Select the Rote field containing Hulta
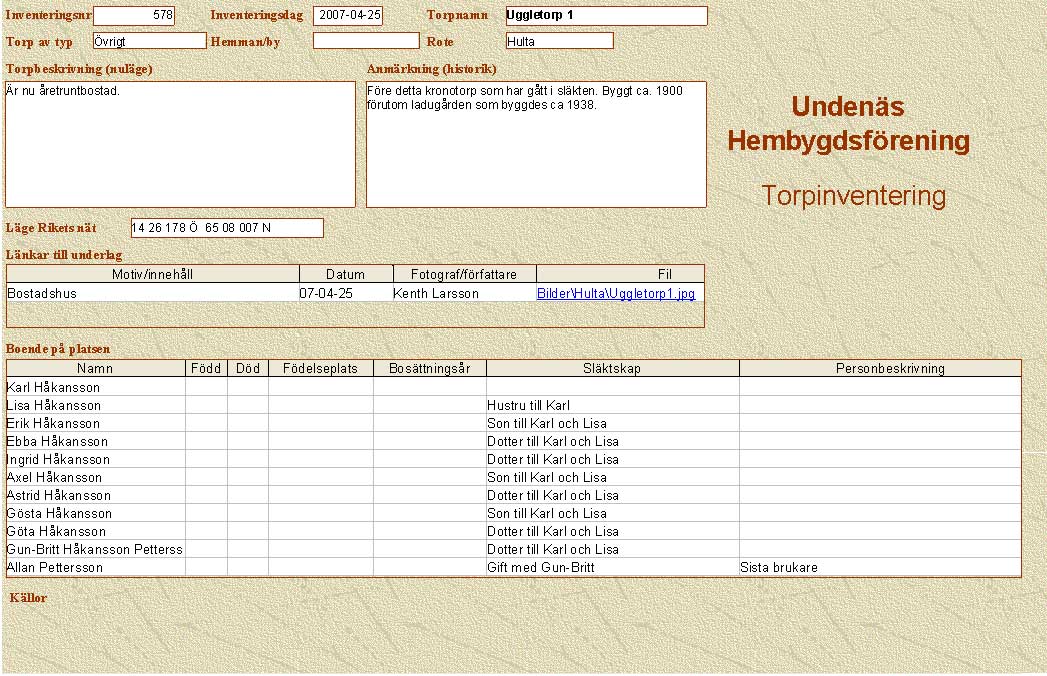 point(559,41)
